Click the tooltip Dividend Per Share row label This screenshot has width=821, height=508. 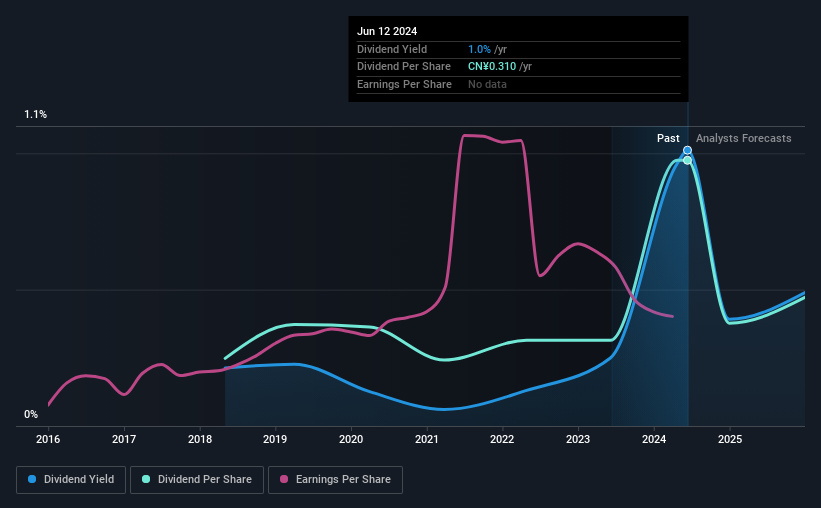pyautogui.click(x=404, y=67)
